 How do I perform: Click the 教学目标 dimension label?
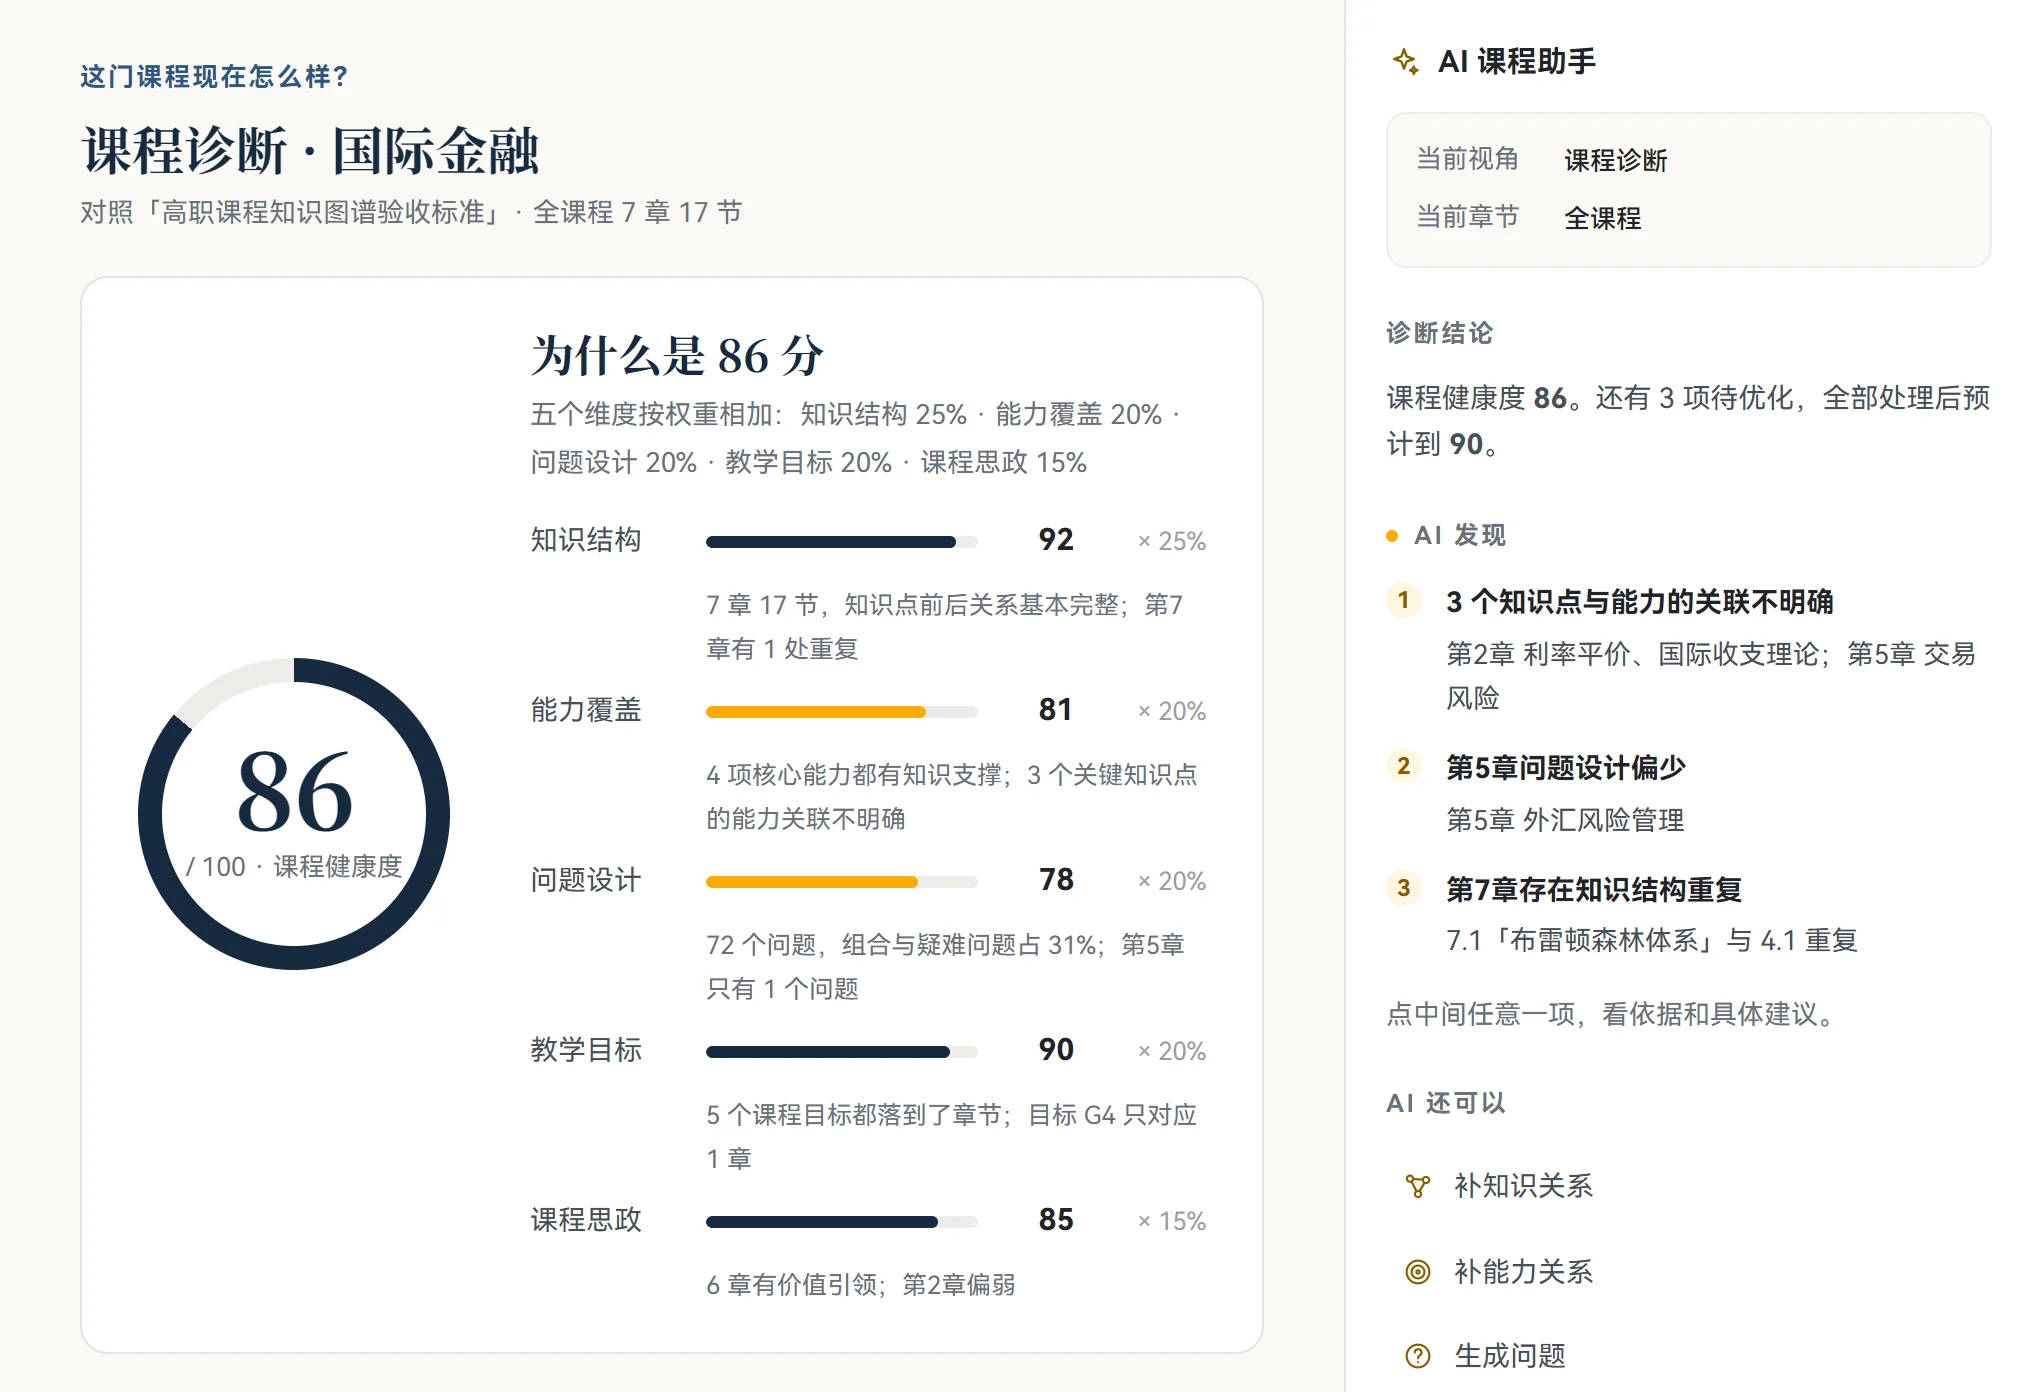point(586,1050)
